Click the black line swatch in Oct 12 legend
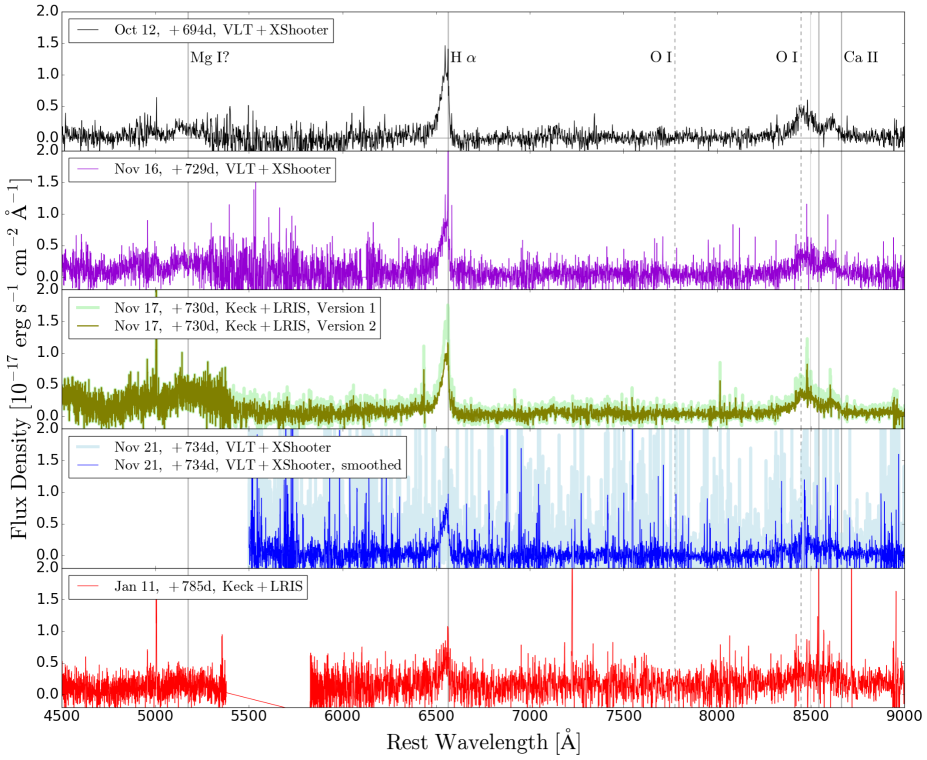 [87, 30]
